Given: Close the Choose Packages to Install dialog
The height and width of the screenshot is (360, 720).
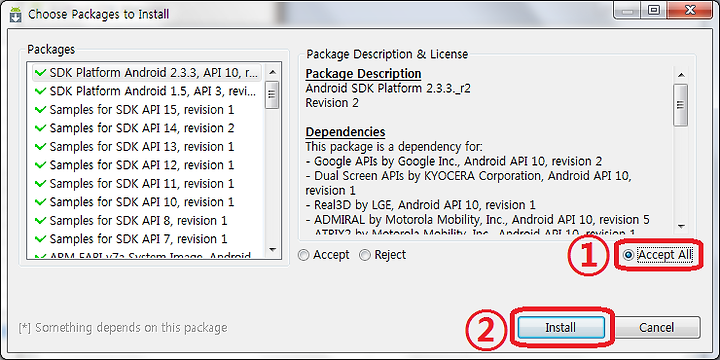Looking at the screenshot, I should pyautogui.click(x=690, y=10).
